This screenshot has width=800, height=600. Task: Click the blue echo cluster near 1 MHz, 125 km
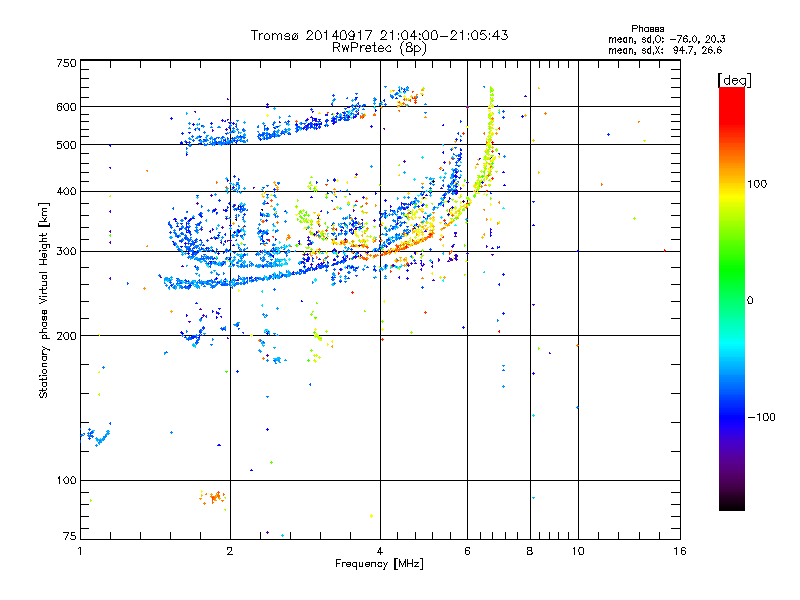[96, 436]
